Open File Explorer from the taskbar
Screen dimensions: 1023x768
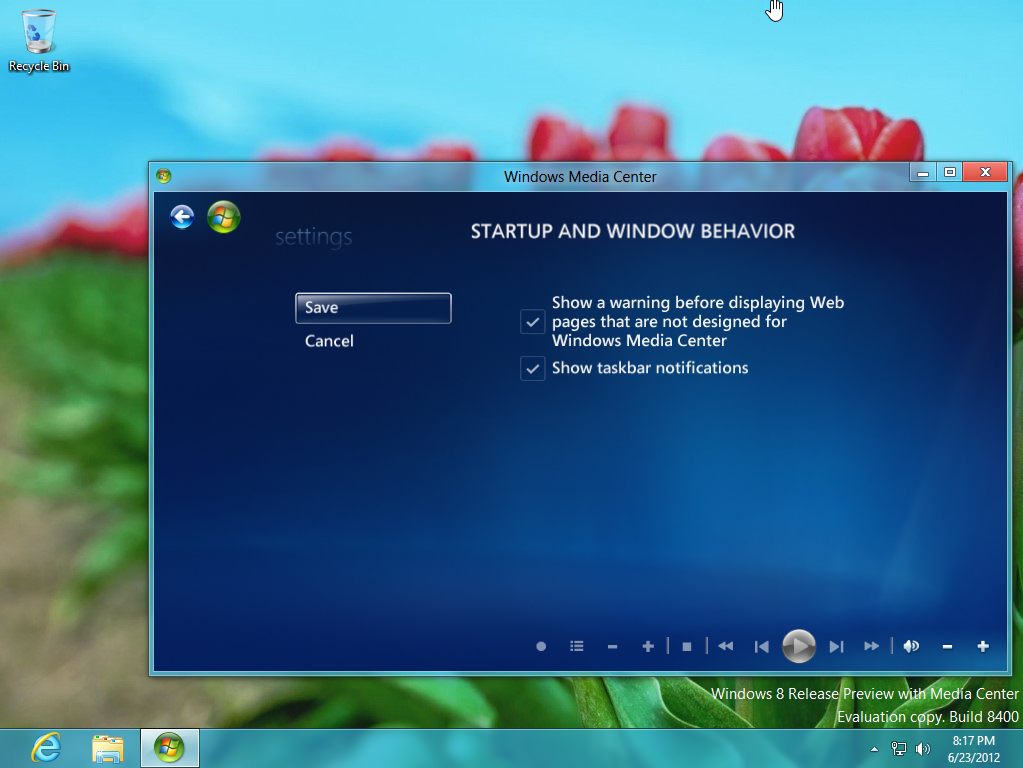pyautogui.click(x=108, y=748)
